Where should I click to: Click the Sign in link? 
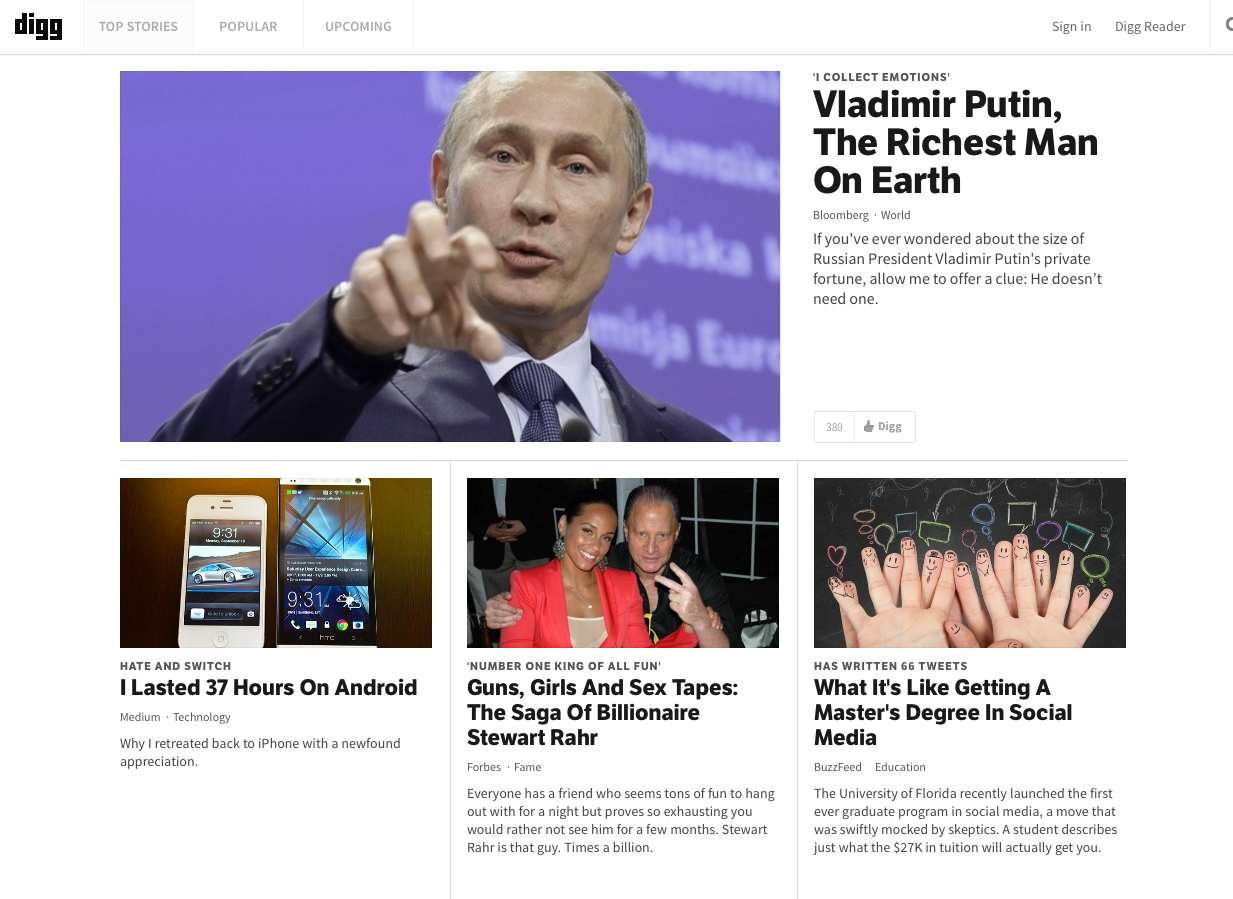tap(1071, 27)
